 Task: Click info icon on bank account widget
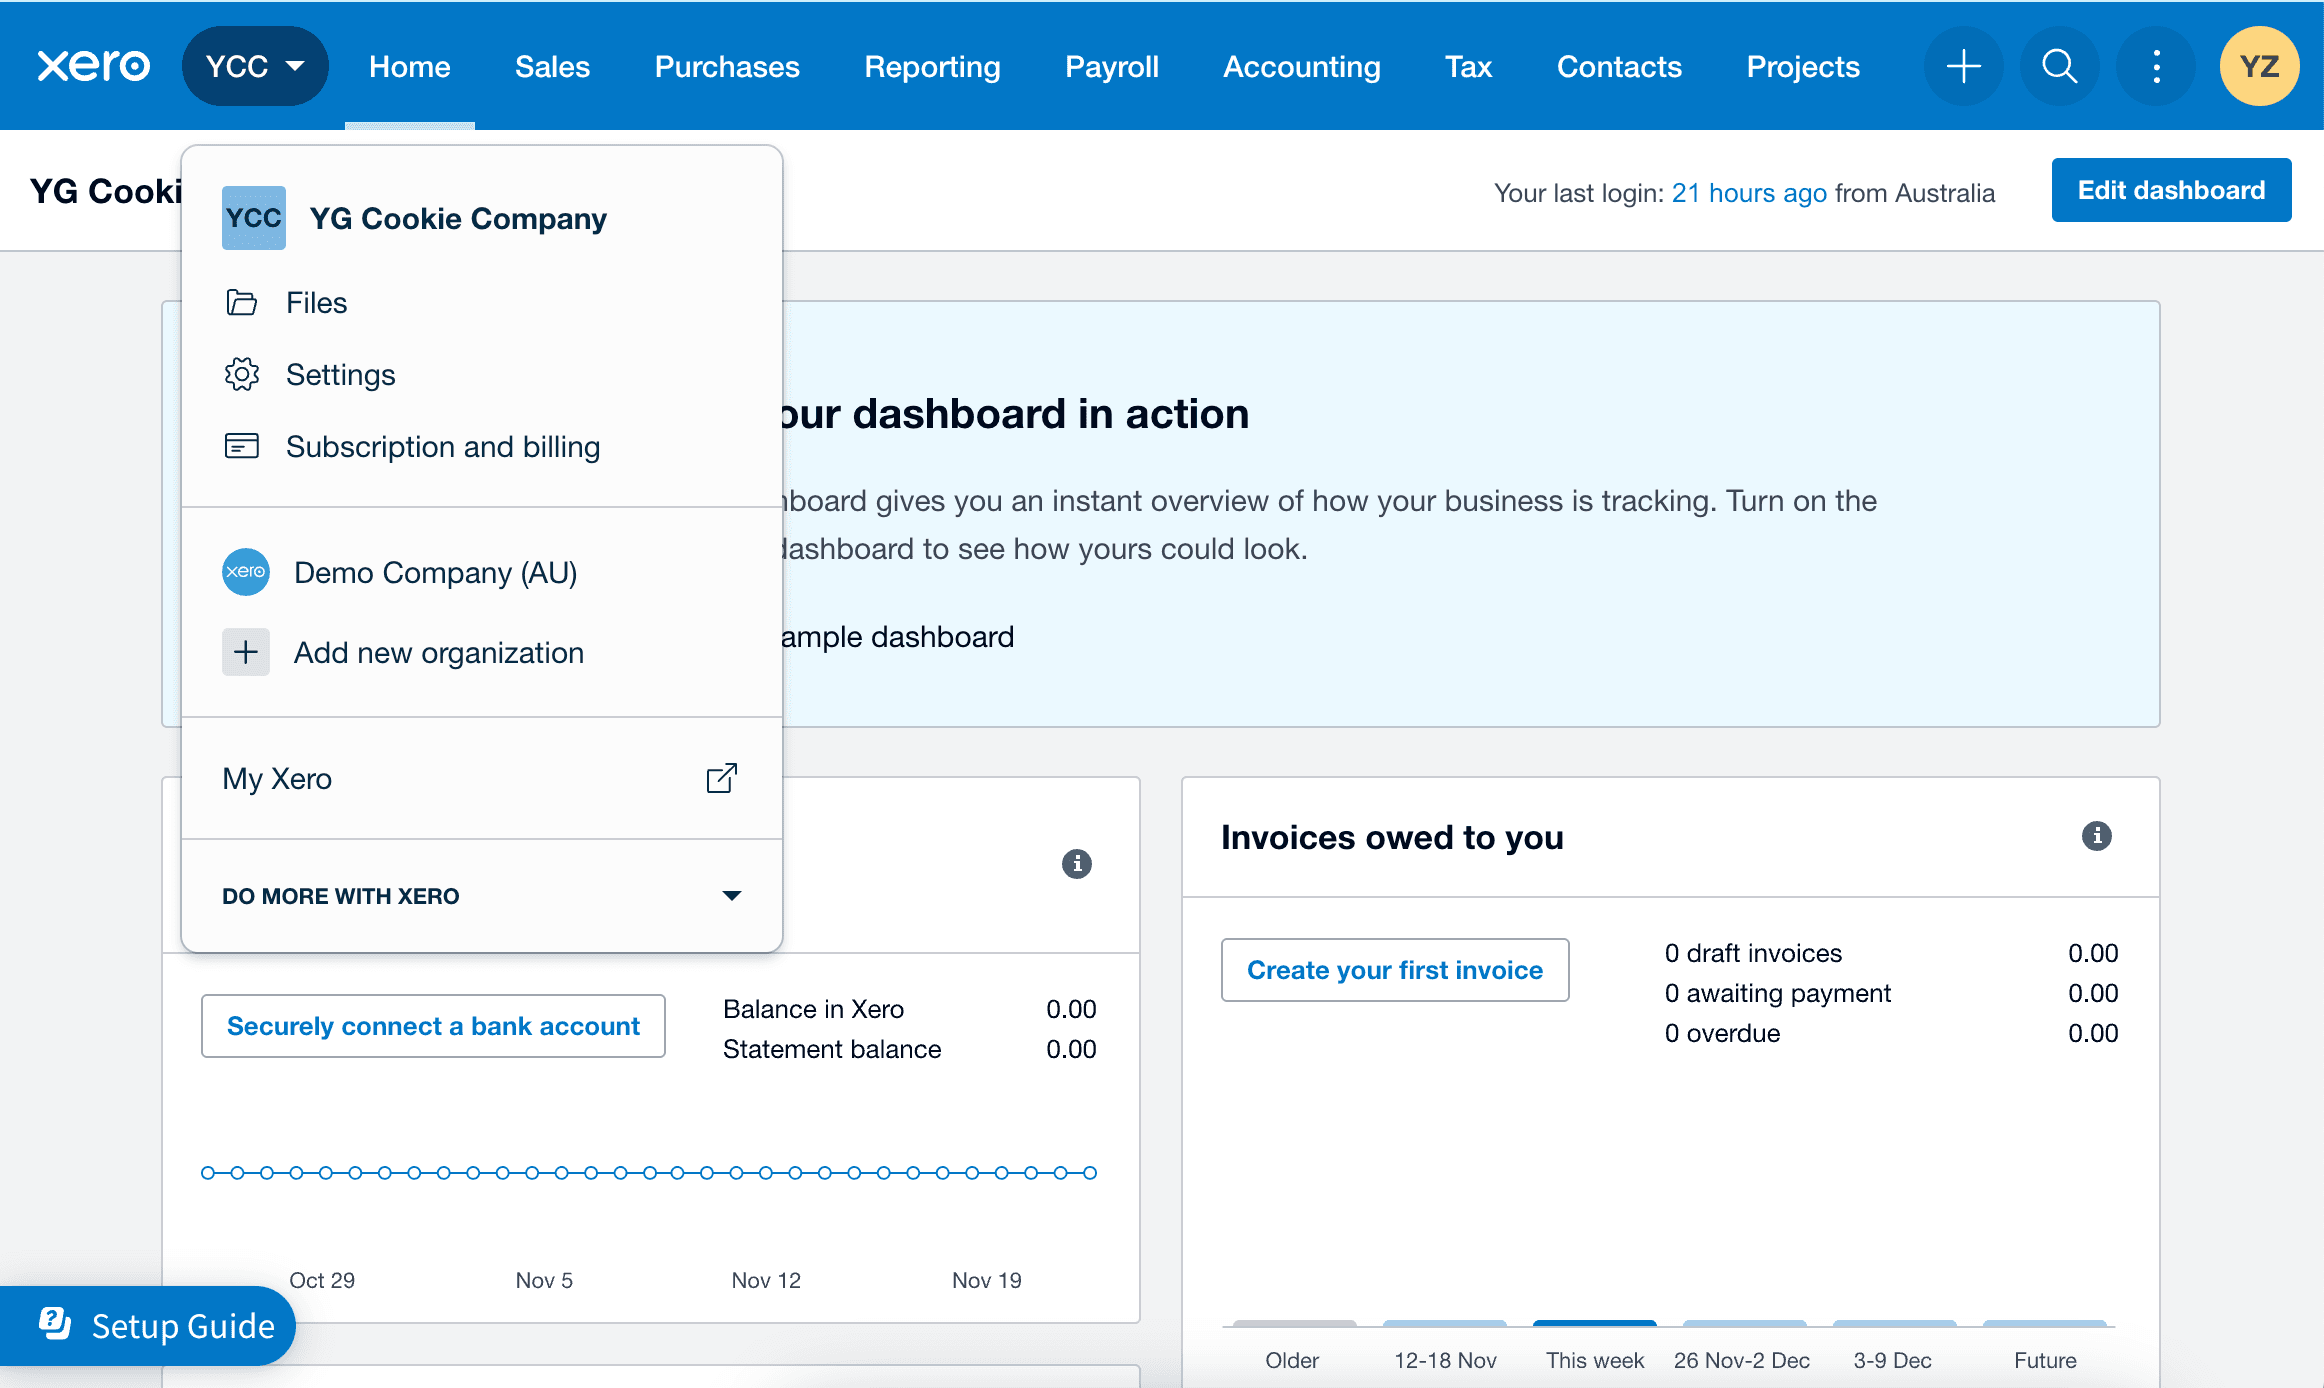tap(1076, 863)
